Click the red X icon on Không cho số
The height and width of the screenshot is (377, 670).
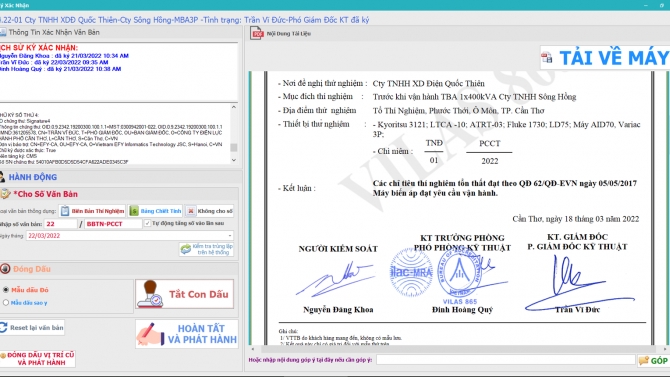tap(191, 211)
